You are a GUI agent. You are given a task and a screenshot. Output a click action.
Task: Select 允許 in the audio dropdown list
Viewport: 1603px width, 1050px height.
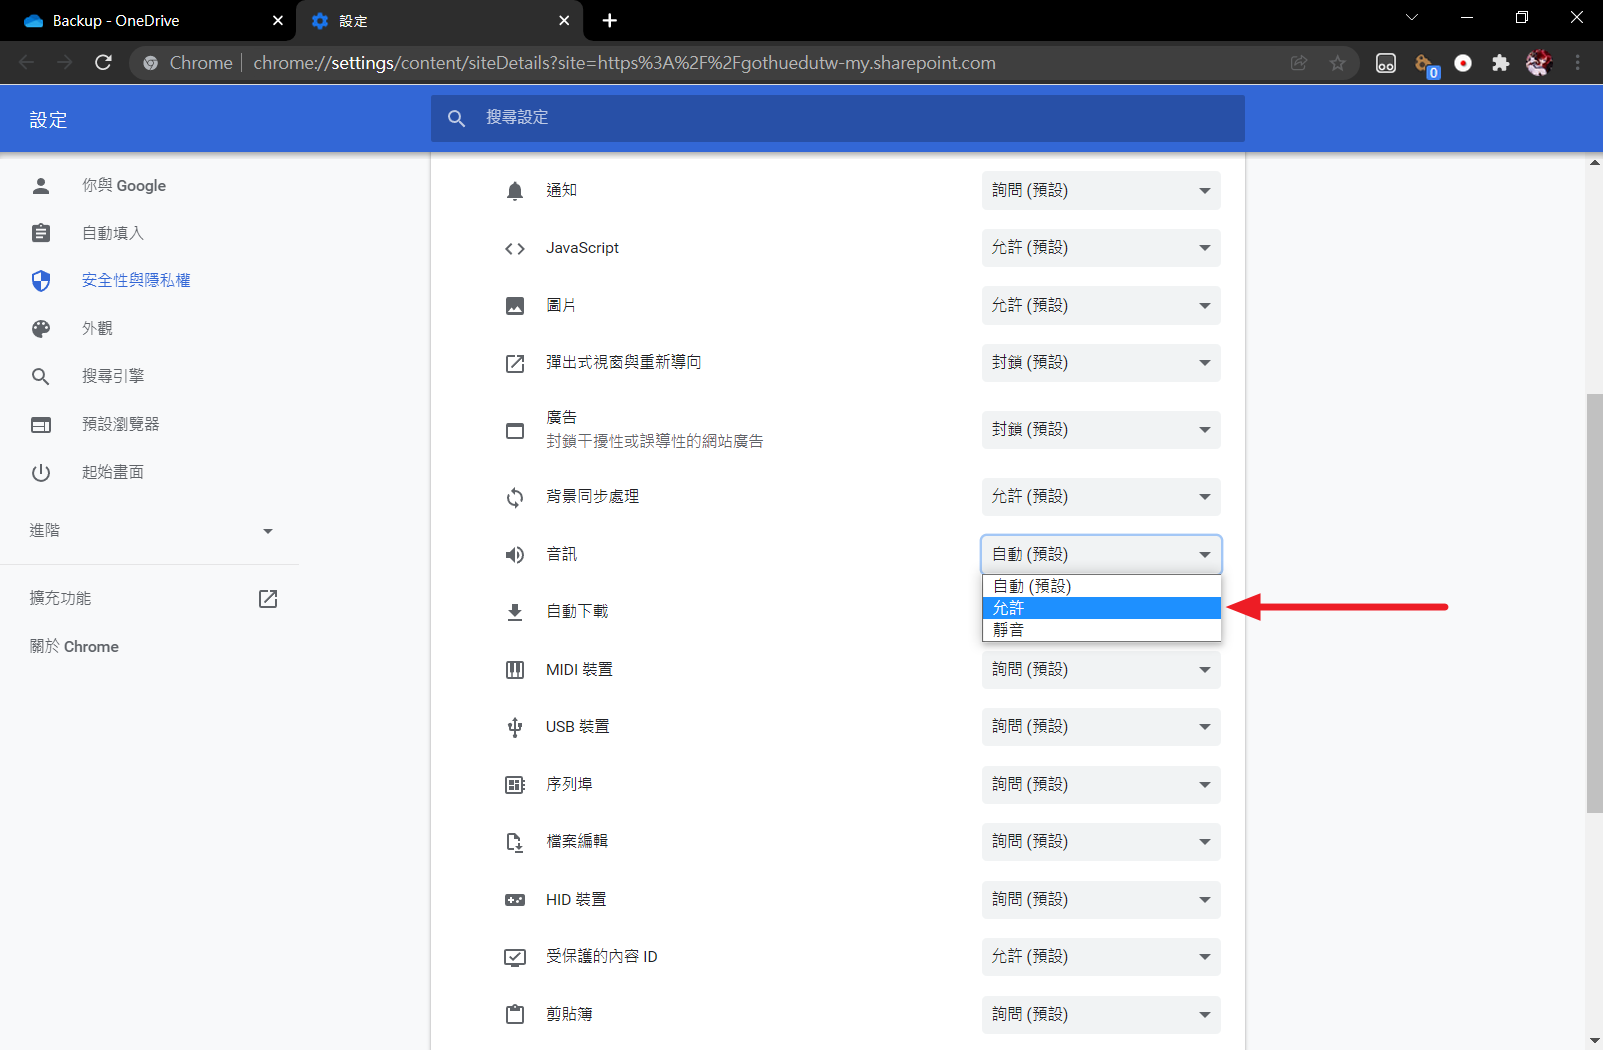[x=1100, y=608]
